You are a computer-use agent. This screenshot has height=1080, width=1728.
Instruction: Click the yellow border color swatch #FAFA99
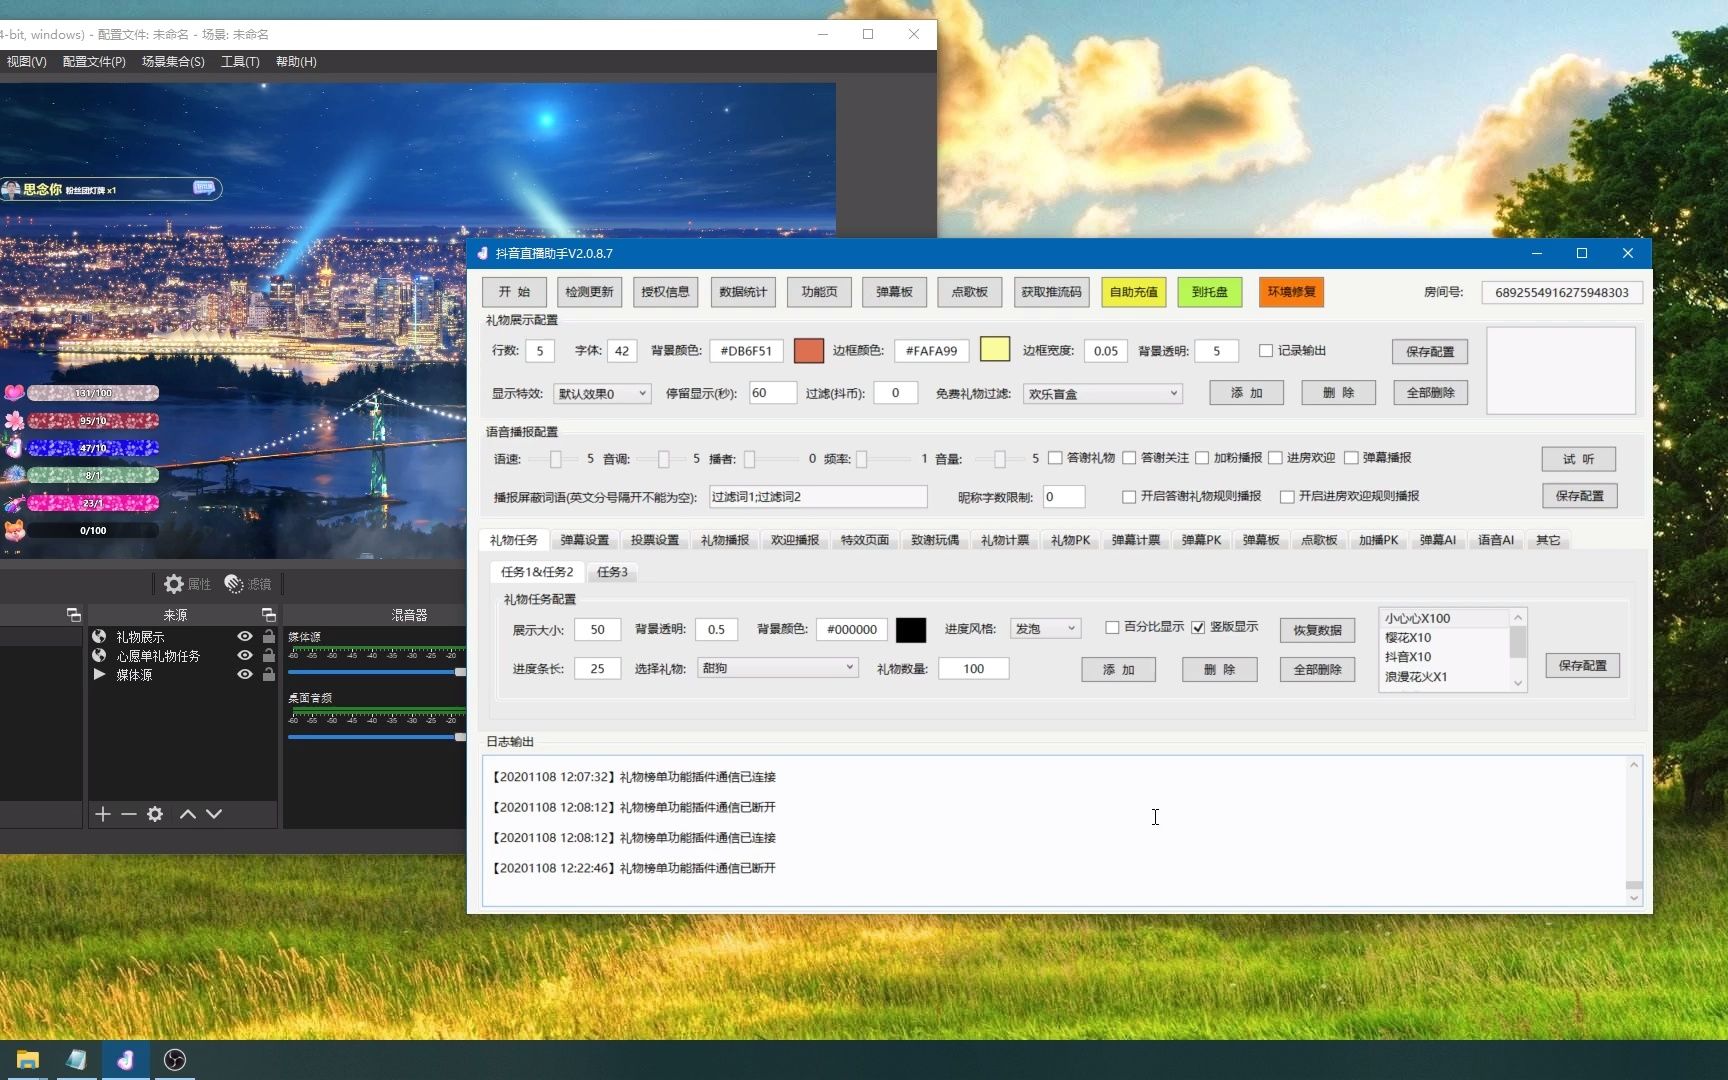(x=995, y=349)
